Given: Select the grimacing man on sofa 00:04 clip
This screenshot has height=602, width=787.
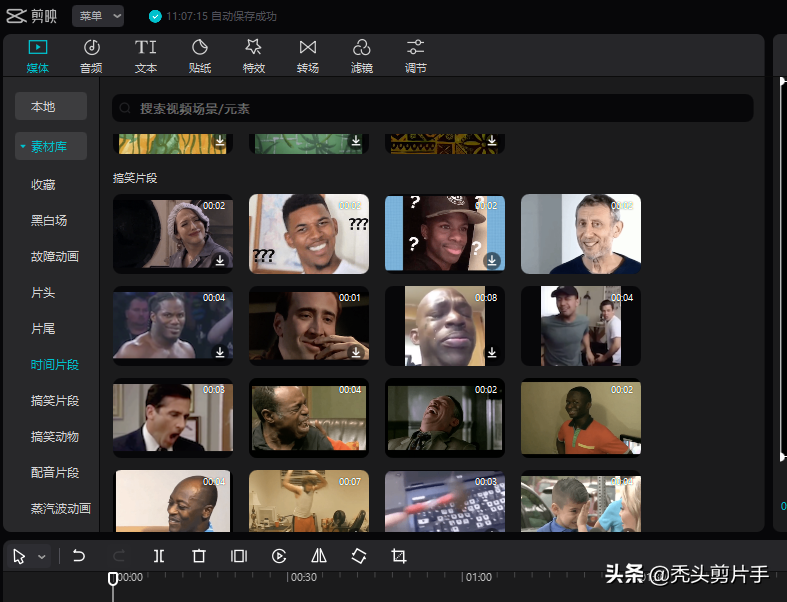Looking at the screenshot, I should tap(309, 418).
